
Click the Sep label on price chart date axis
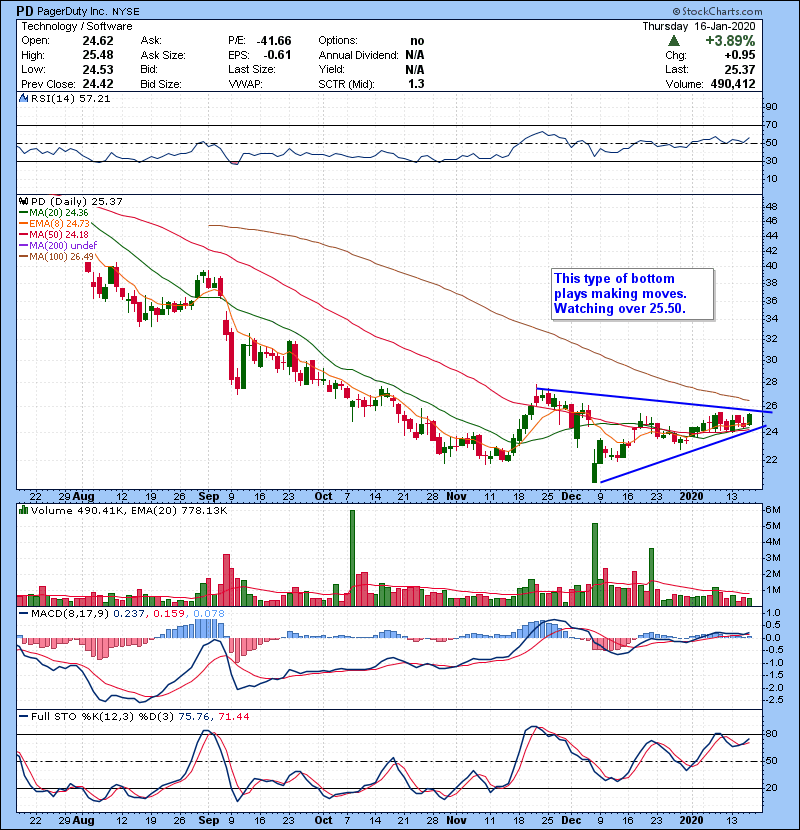point(209,497)
